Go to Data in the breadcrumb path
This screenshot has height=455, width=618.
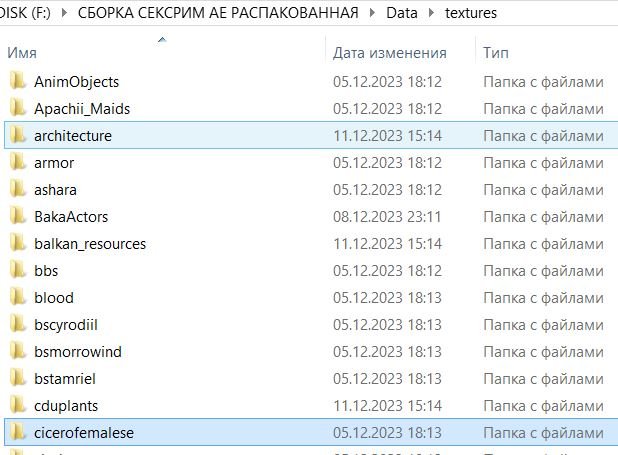tap(402, 14)
